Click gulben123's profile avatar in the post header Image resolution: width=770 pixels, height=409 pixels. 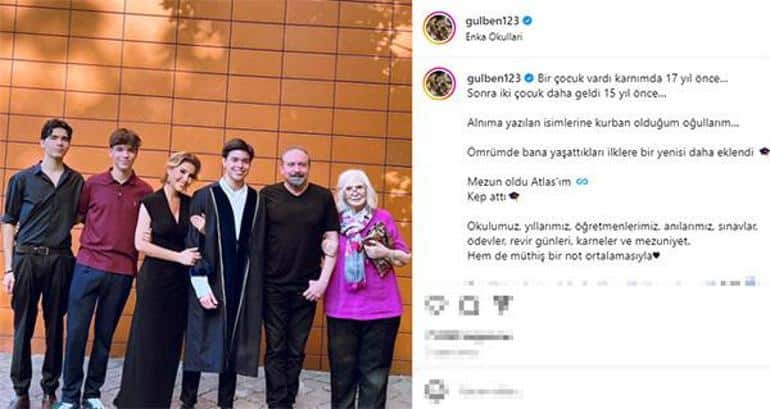point(439,27)
